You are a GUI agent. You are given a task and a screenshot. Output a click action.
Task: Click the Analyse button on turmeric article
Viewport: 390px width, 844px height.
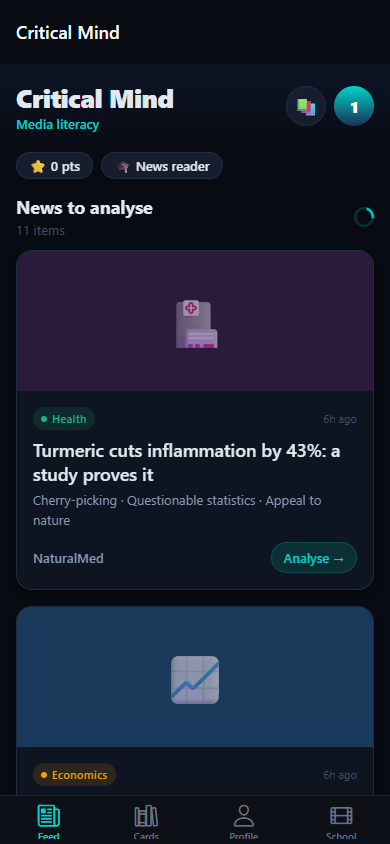click(x=314, y=558)
